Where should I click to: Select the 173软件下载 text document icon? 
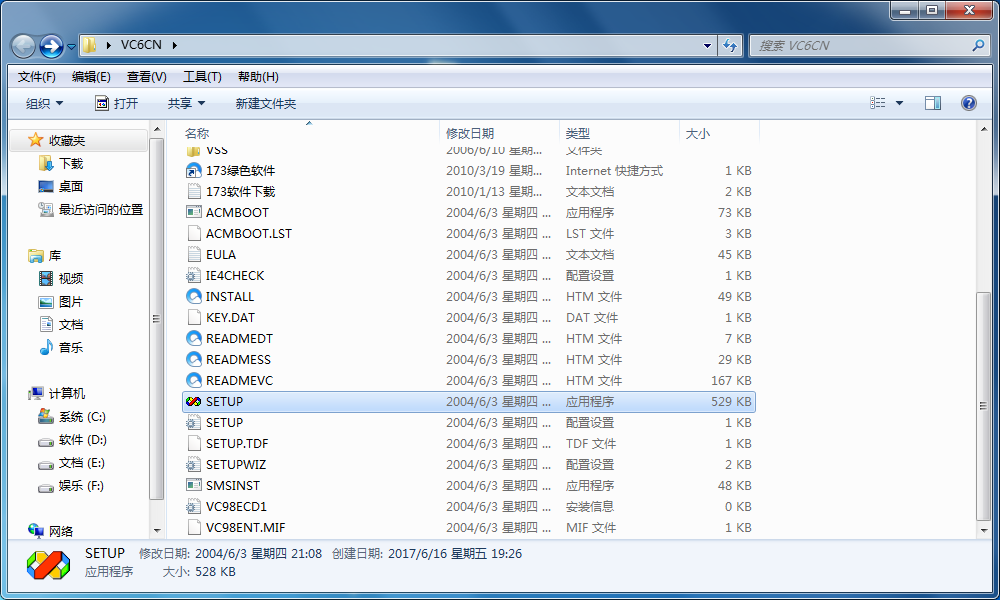(193, 192)
